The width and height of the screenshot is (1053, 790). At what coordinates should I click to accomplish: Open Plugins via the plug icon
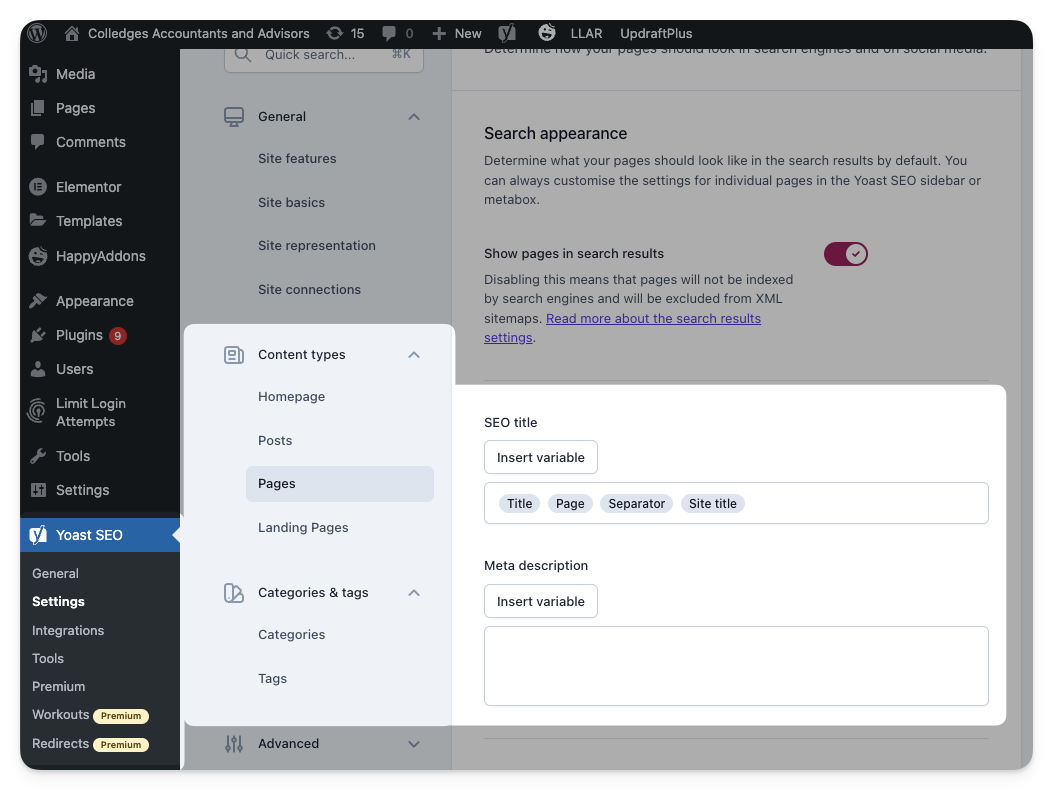tap(38, 335)
